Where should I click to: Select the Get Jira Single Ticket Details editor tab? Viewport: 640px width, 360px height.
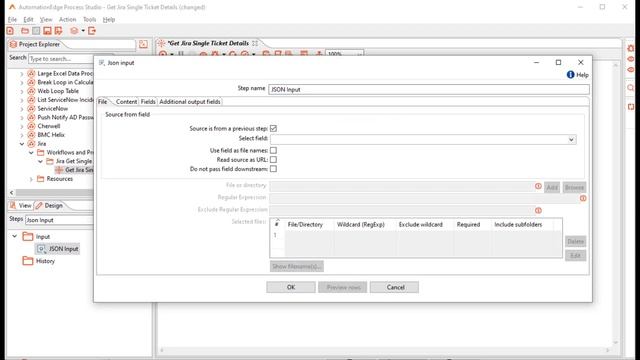click(x=209, y=43)
